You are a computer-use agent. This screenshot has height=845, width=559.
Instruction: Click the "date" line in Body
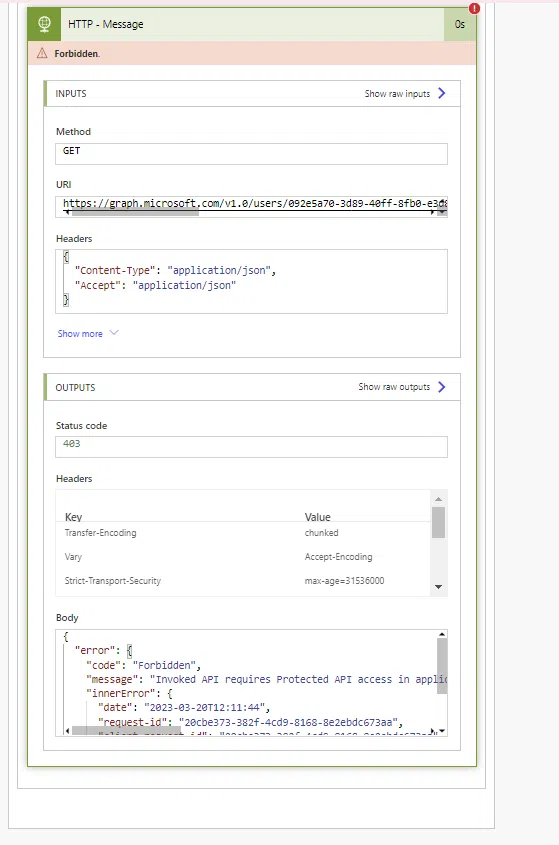pos(184,707)
